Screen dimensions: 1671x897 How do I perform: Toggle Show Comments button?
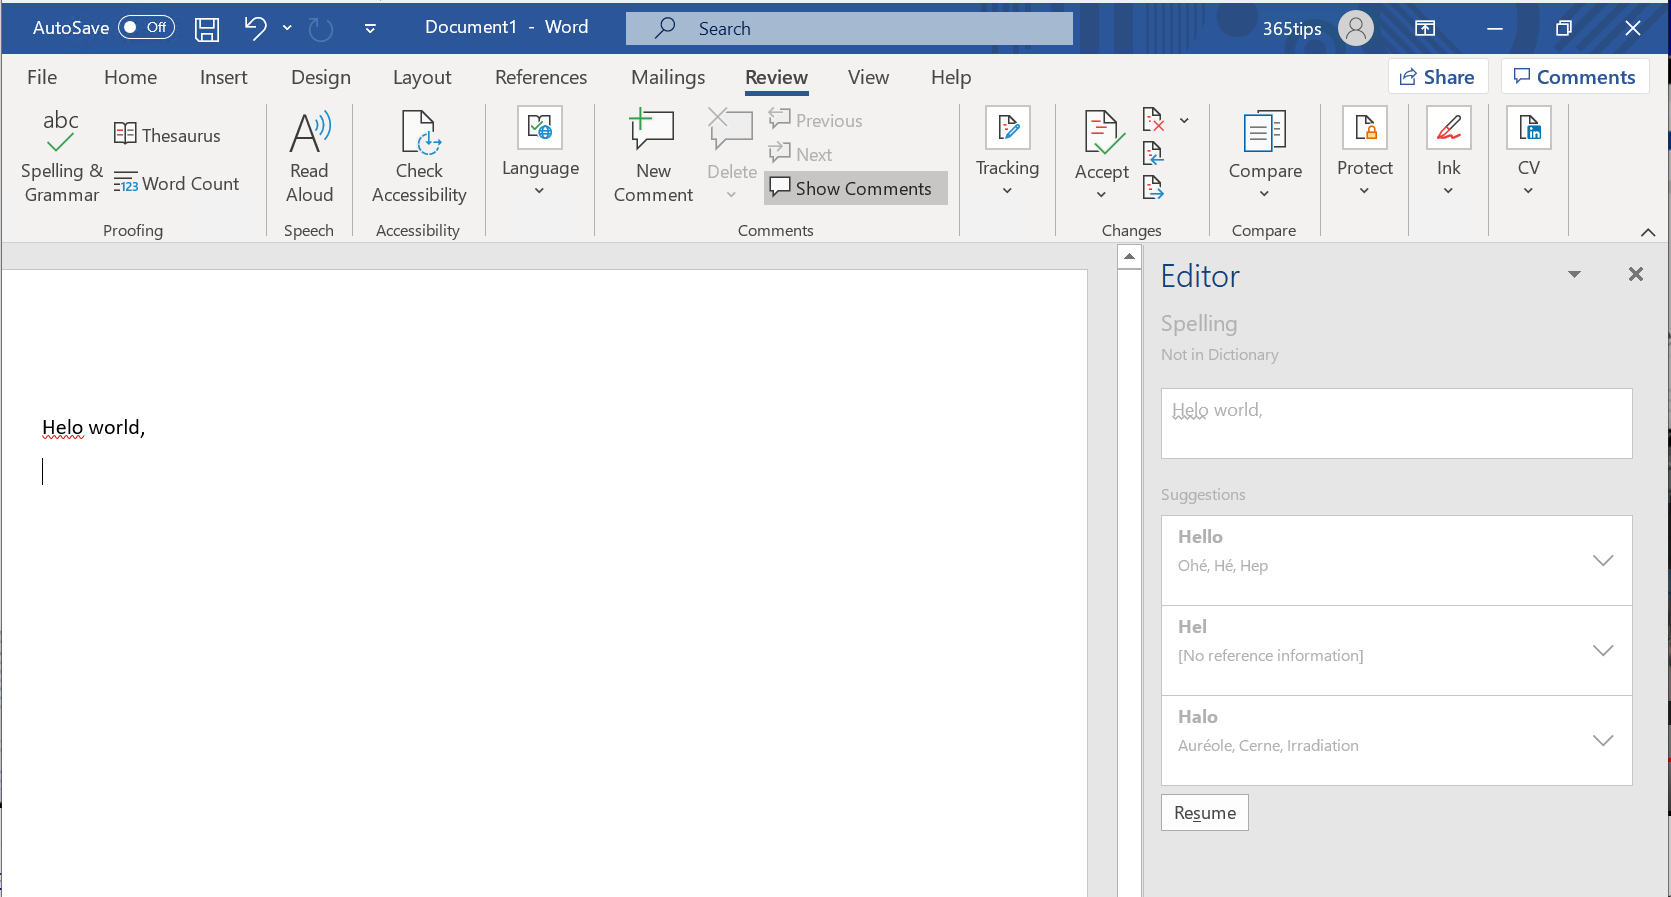click(x=855, y=188)
